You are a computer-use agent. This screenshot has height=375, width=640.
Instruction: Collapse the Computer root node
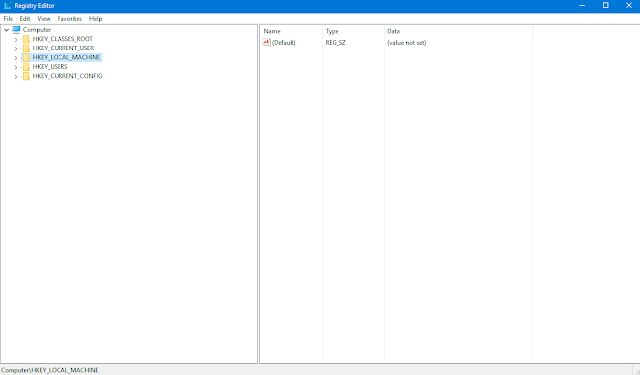[x=7, y=30]
